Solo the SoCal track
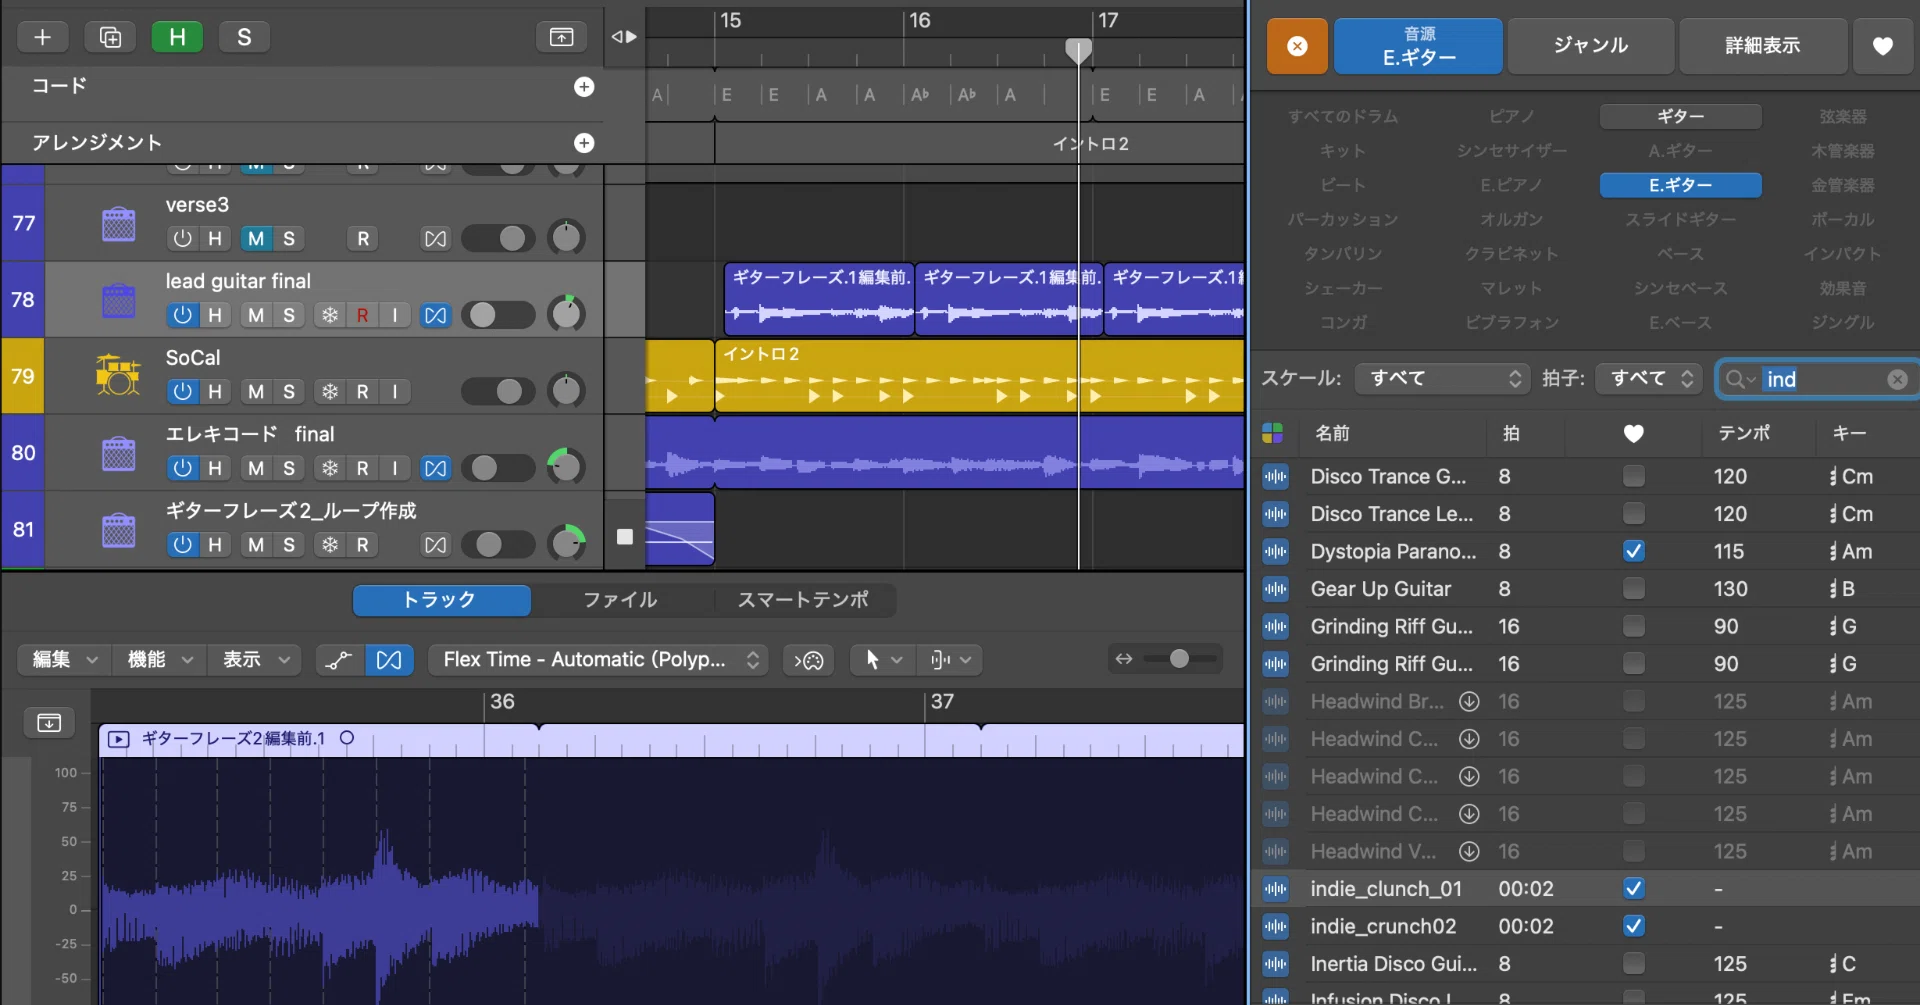This screenshot has width=1920, height=1005. 289,391
